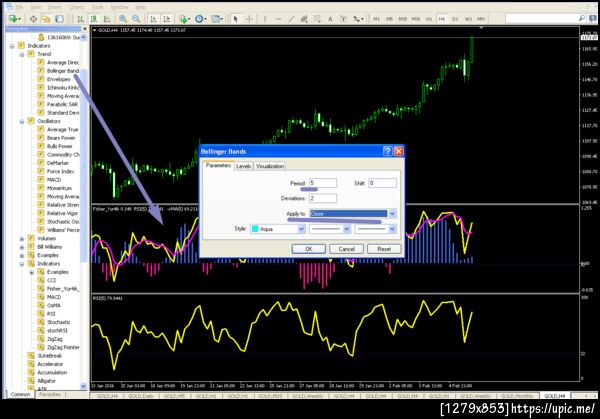Click the Bollinger Bands dialog help icon
This screenshot has height=419, width=600.
tap(387, 151)
